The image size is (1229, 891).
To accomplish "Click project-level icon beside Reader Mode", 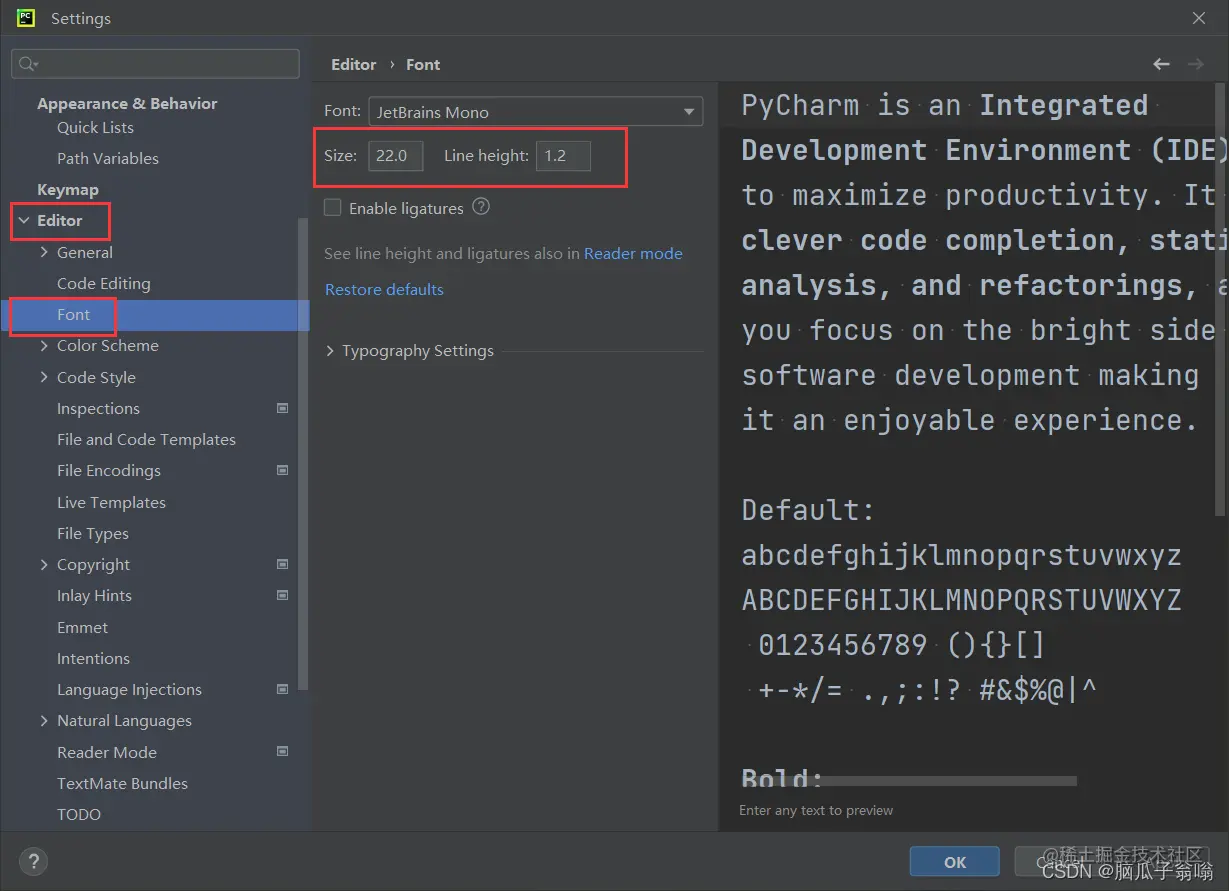I will pyautogui.click(x=282, y=751).
